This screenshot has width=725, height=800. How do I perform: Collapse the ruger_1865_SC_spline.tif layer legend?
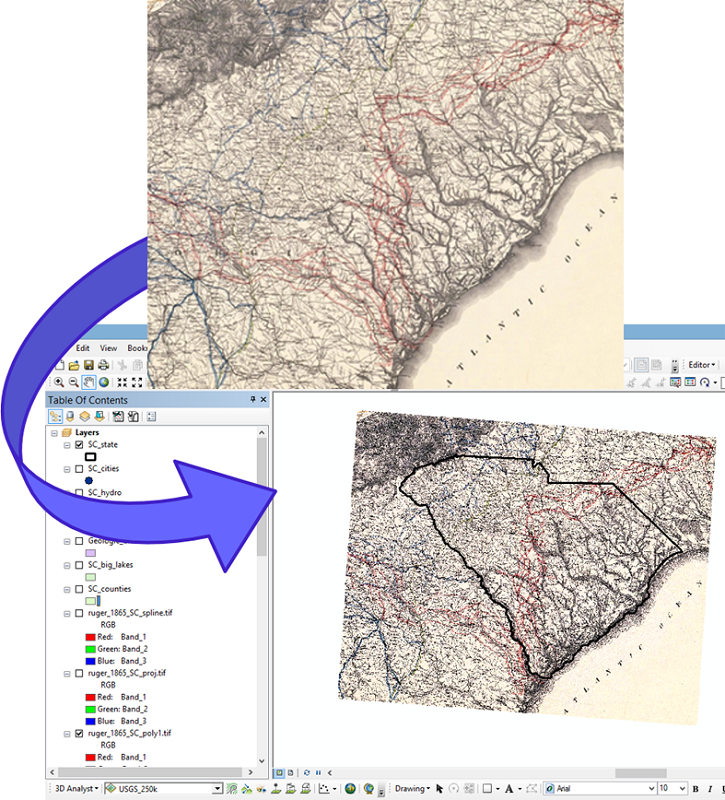point(67,613)
